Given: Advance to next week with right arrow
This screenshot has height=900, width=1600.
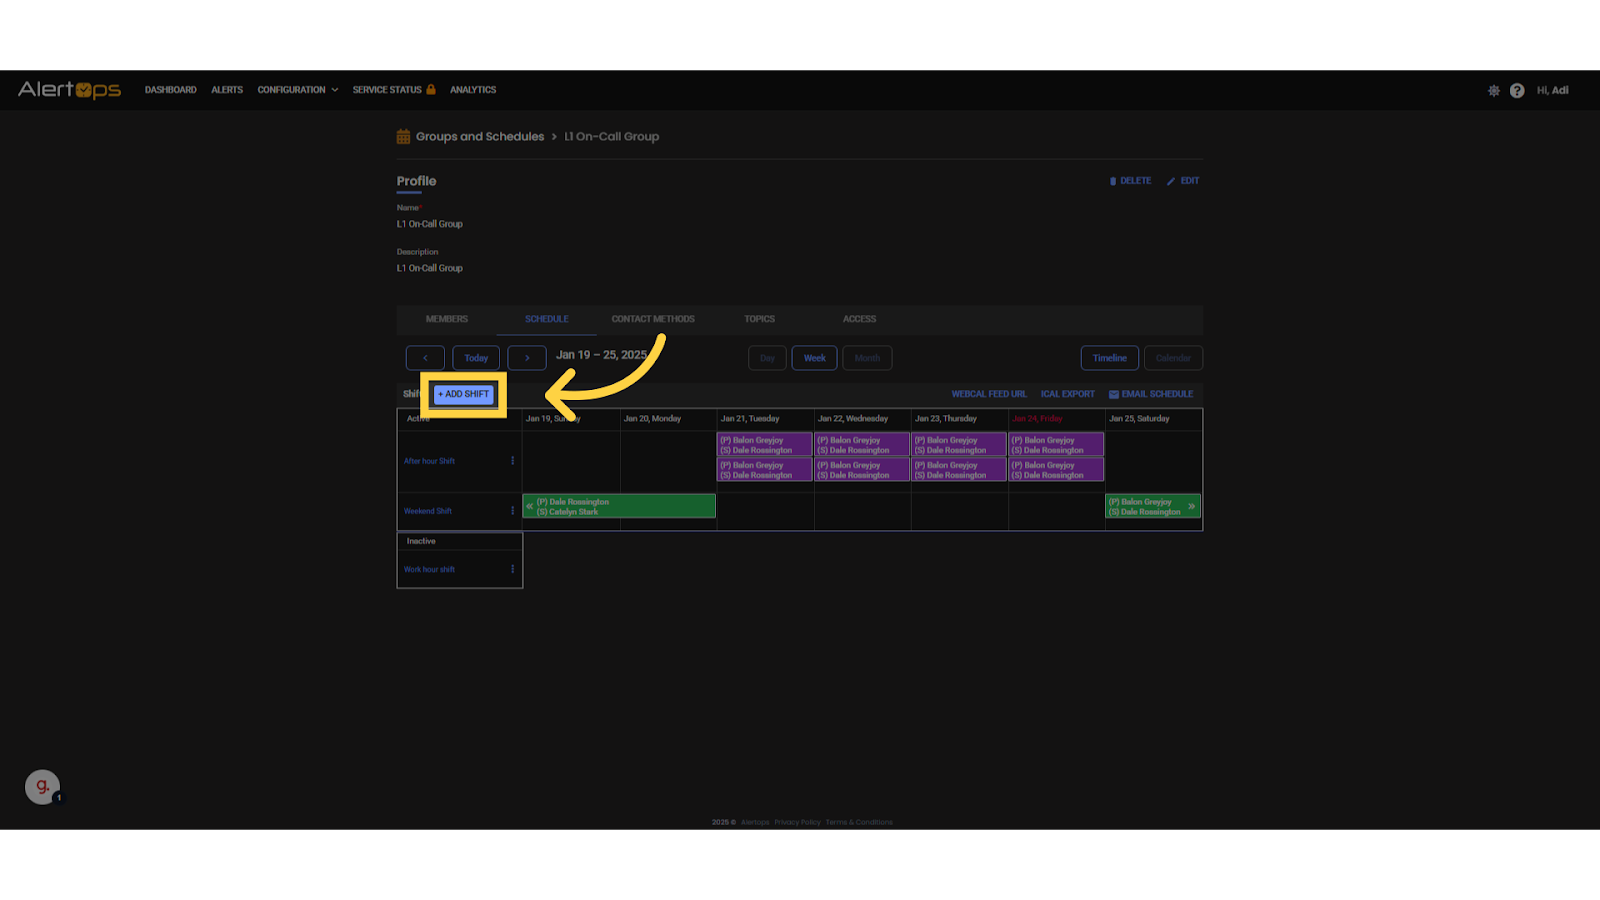Looking at the screenshot, I should pyautogui.click(x=527, y=358).
